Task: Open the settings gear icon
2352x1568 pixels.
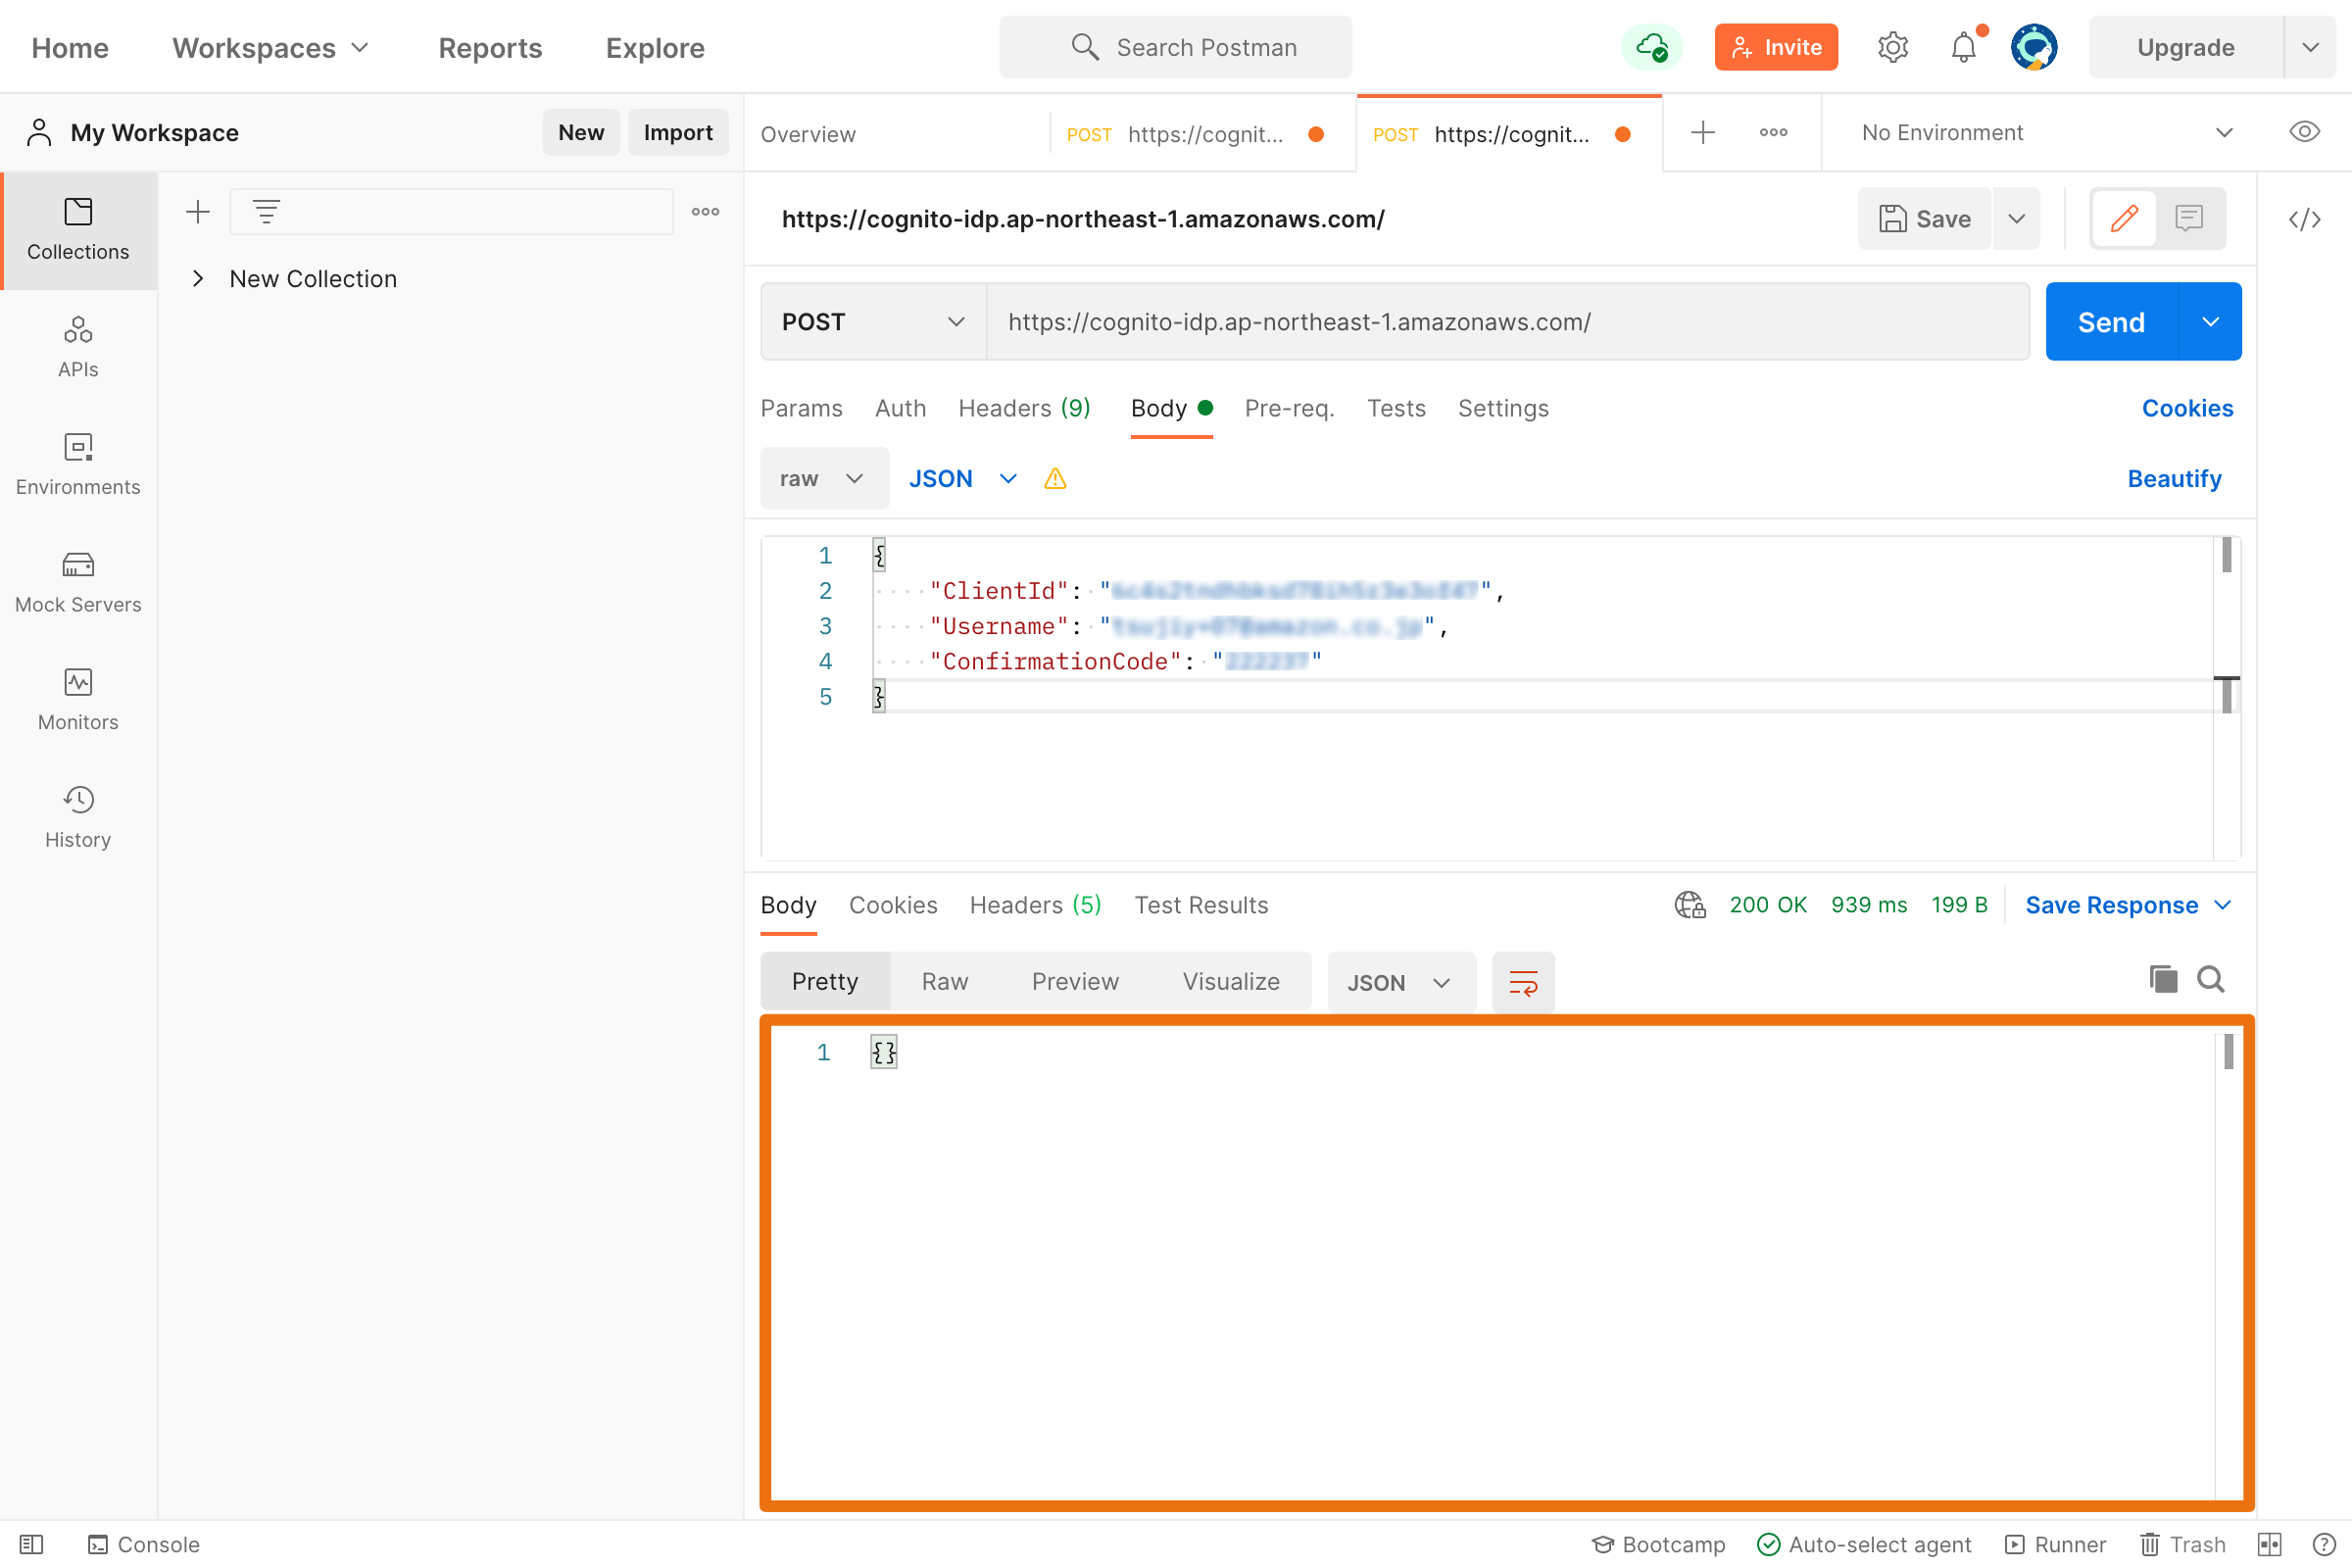Action: pyautogui.click(x=1892, y=47)
